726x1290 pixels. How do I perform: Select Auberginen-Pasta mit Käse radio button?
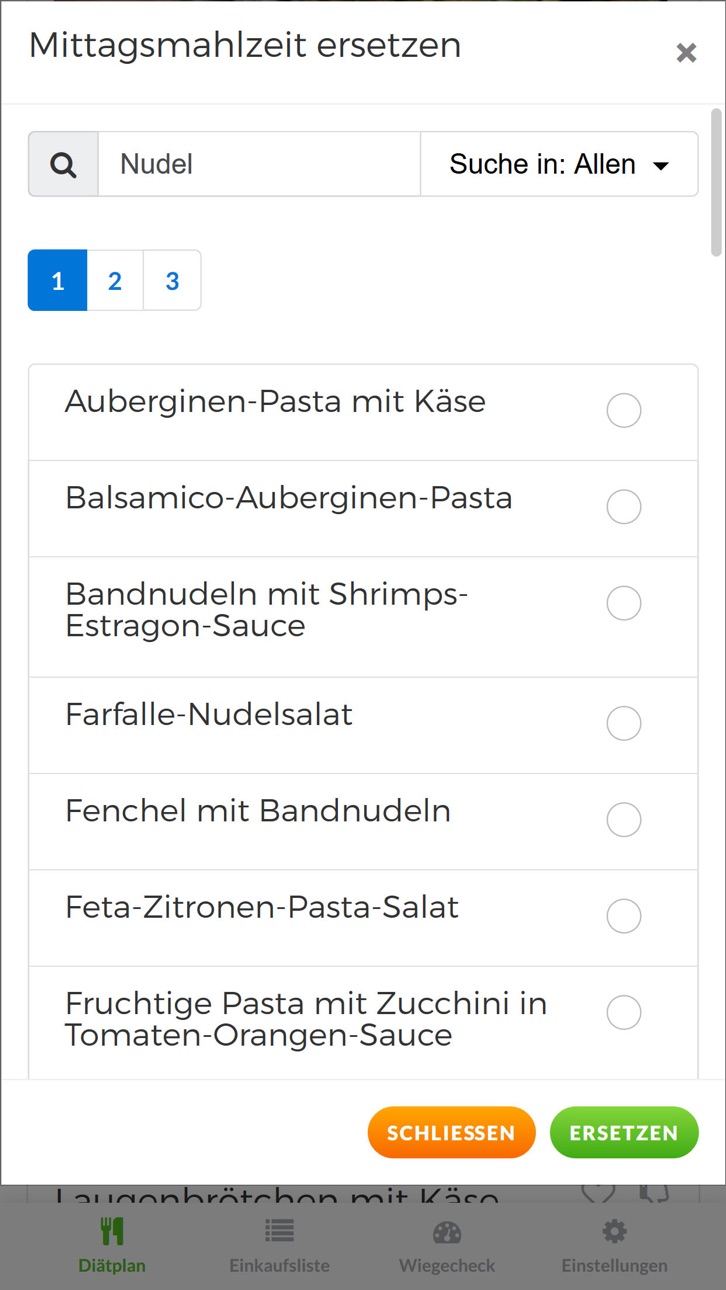624,410
